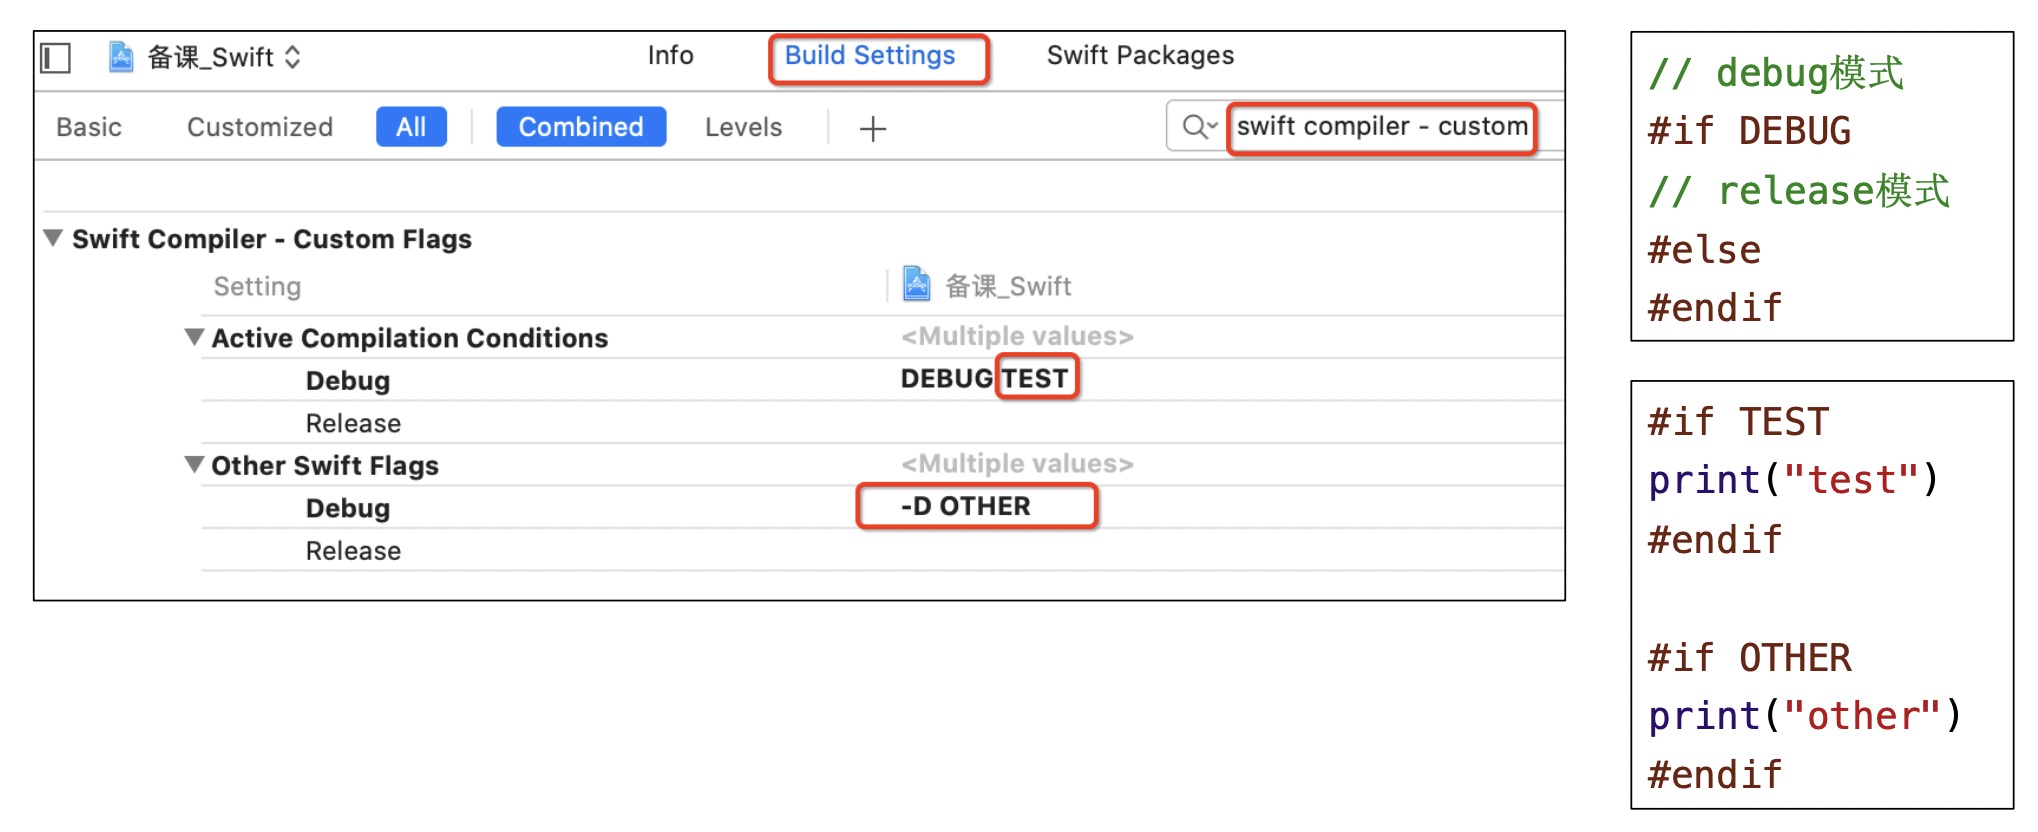Click the 备课_Swift column header icon
2038x832 pixels.
coord(916,285)
